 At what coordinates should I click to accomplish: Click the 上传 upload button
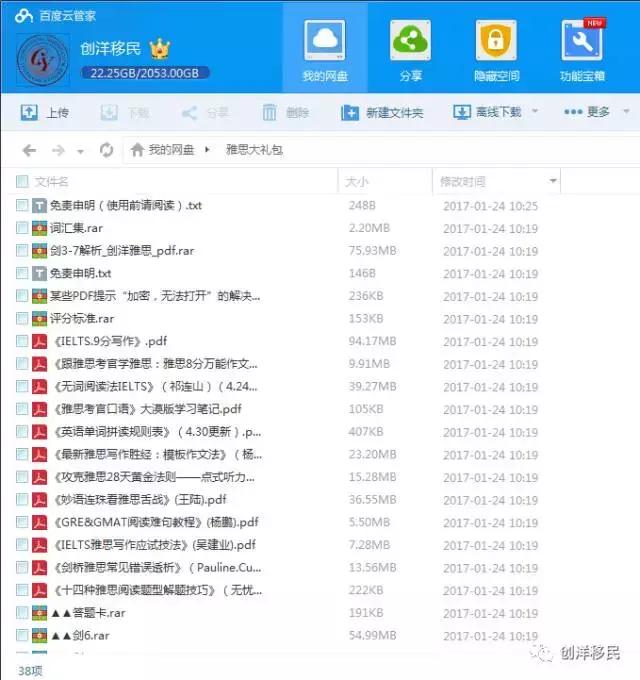[x=45, y=113]
